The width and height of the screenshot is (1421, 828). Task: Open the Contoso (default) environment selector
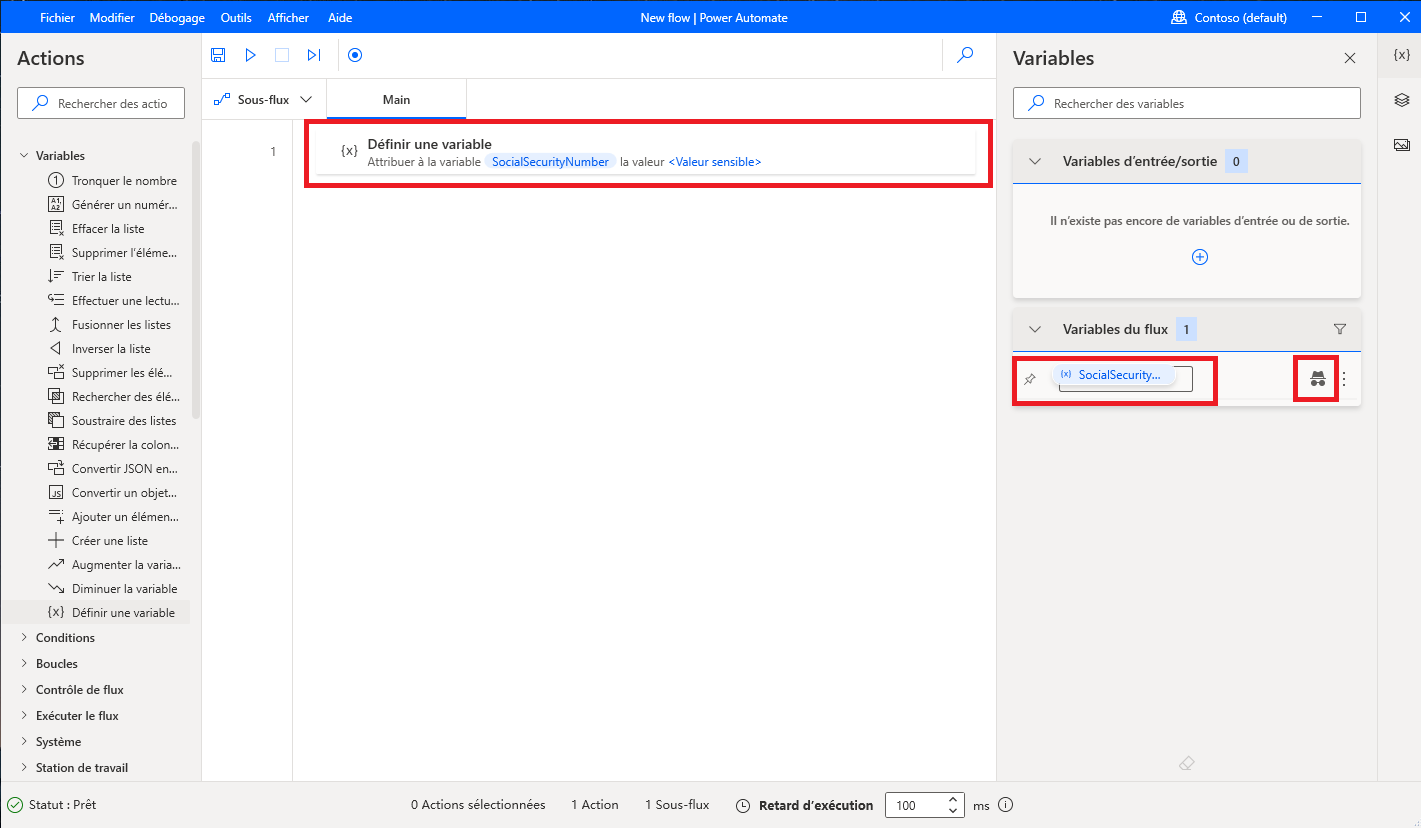tap(1229, 18)
